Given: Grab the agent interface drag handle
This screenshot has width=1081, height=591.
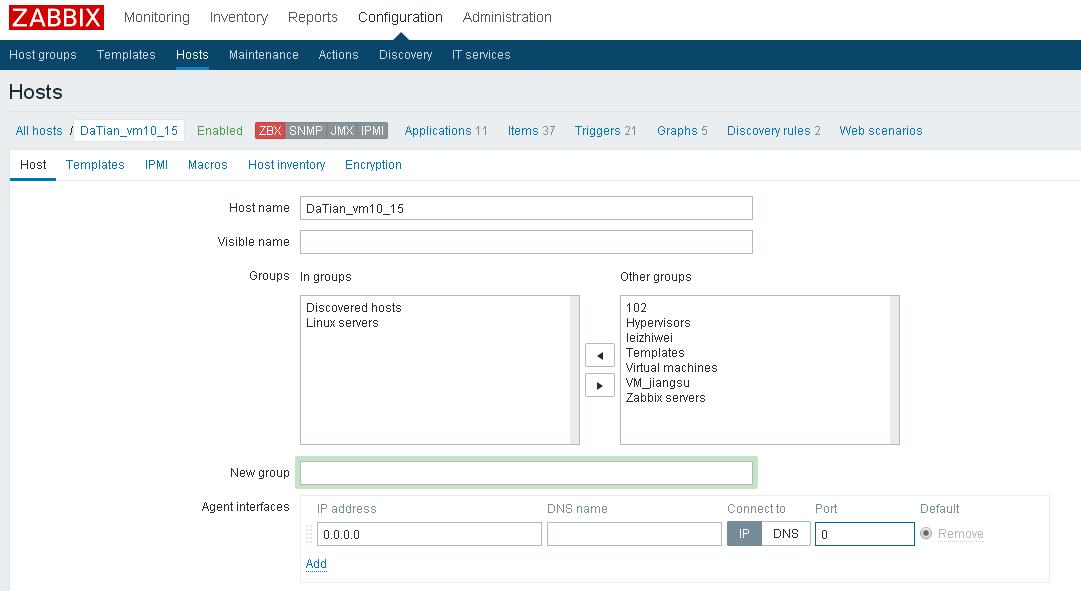Looking at the screenshot, I should [309, 534].
